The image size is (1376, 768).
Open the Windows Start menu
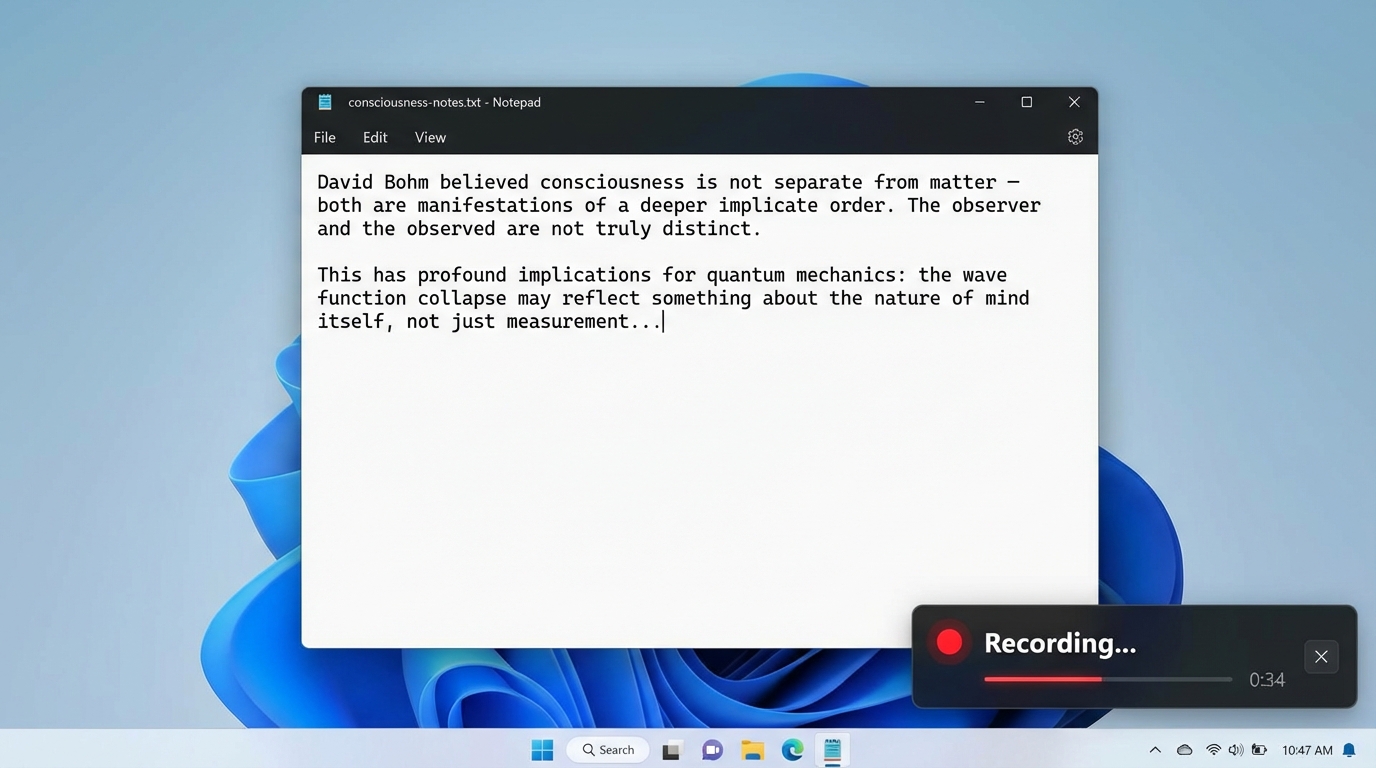542,750
